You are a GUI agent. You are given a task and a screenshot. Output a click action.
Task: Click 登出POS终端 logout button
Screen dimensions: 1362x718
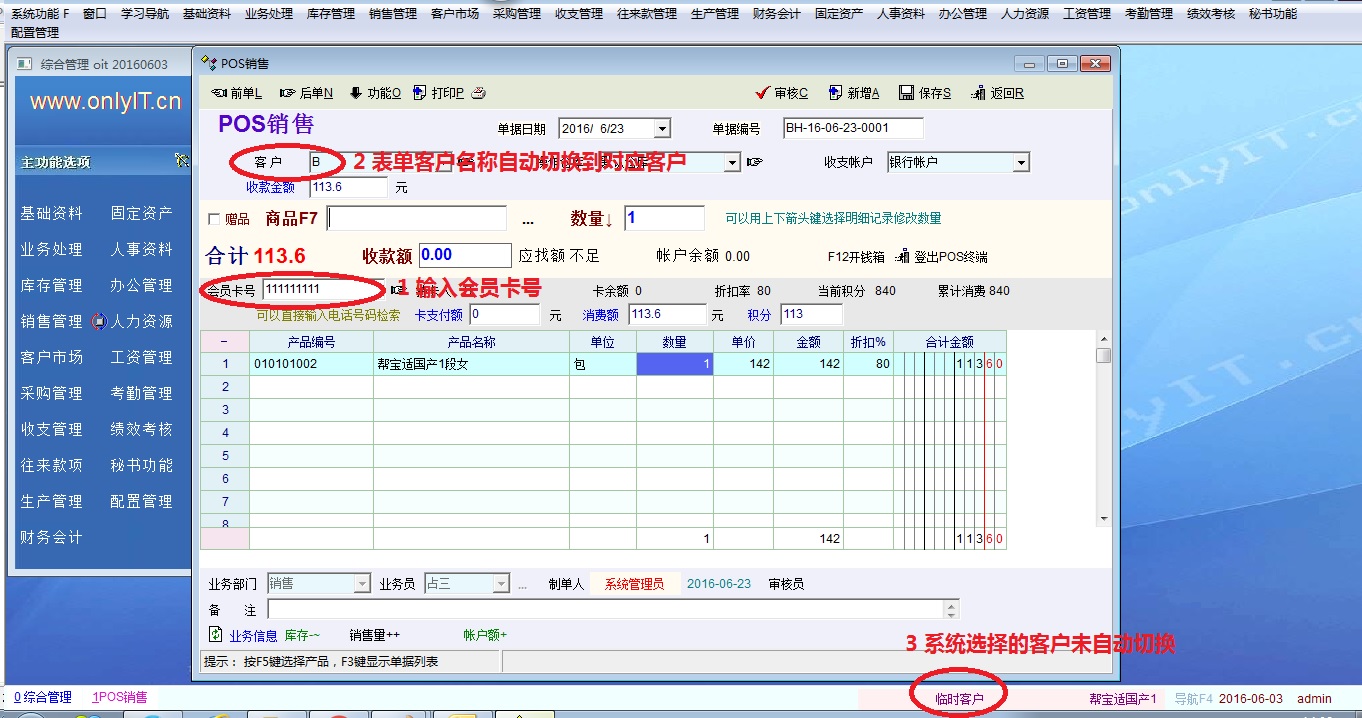pos(941,257)
